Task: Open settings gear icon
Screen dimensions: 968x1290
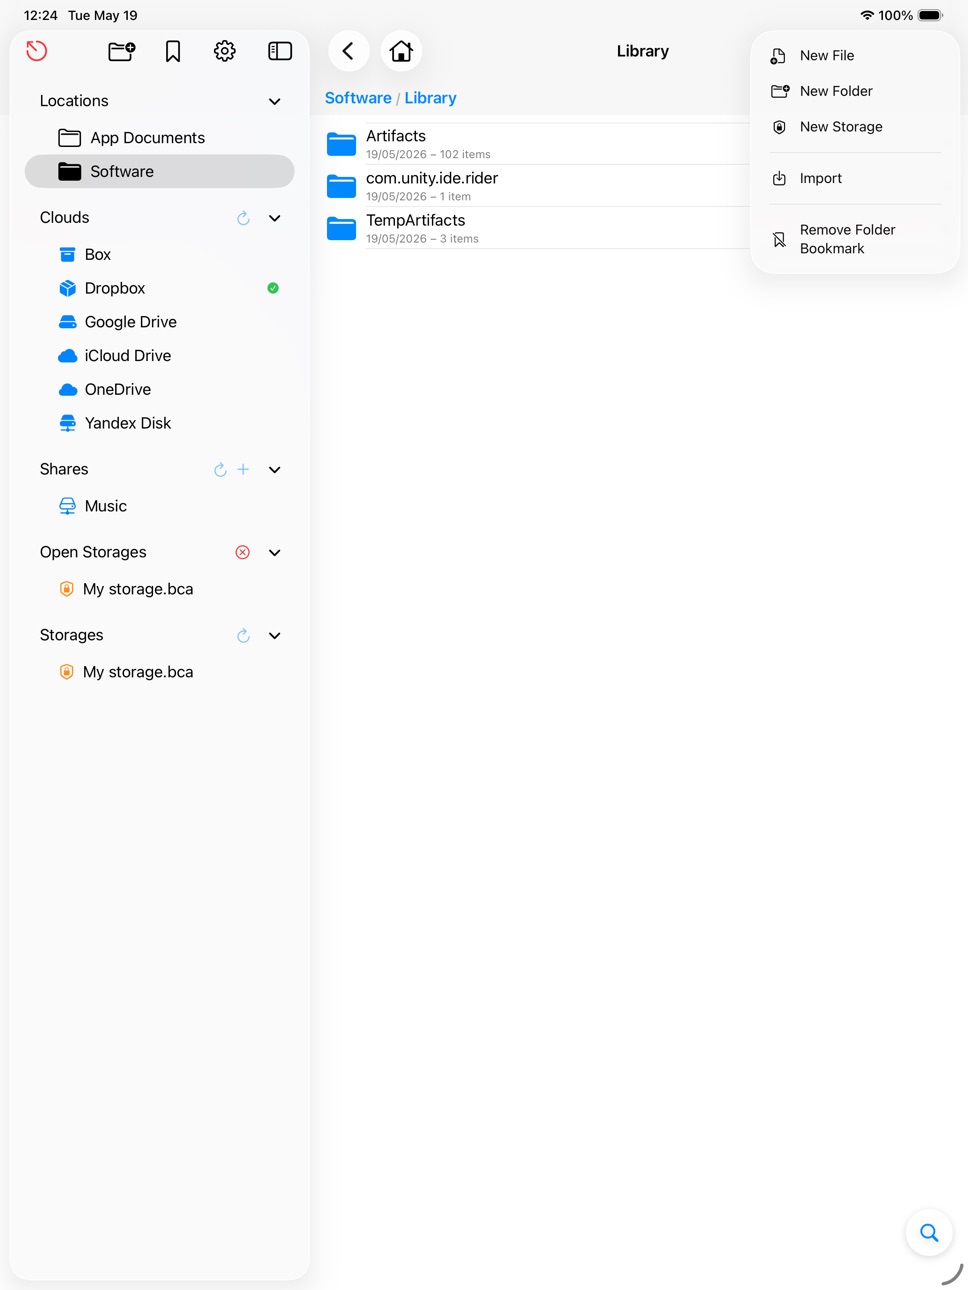Action: click(x=225, y=51)
